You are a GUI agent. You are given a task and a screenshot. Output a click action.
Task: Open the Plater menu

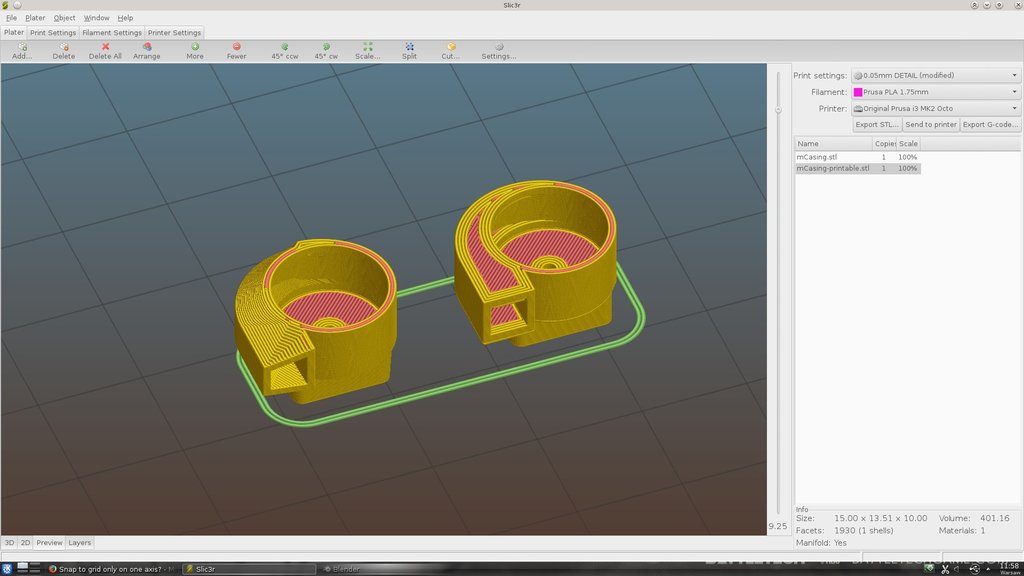35,18
